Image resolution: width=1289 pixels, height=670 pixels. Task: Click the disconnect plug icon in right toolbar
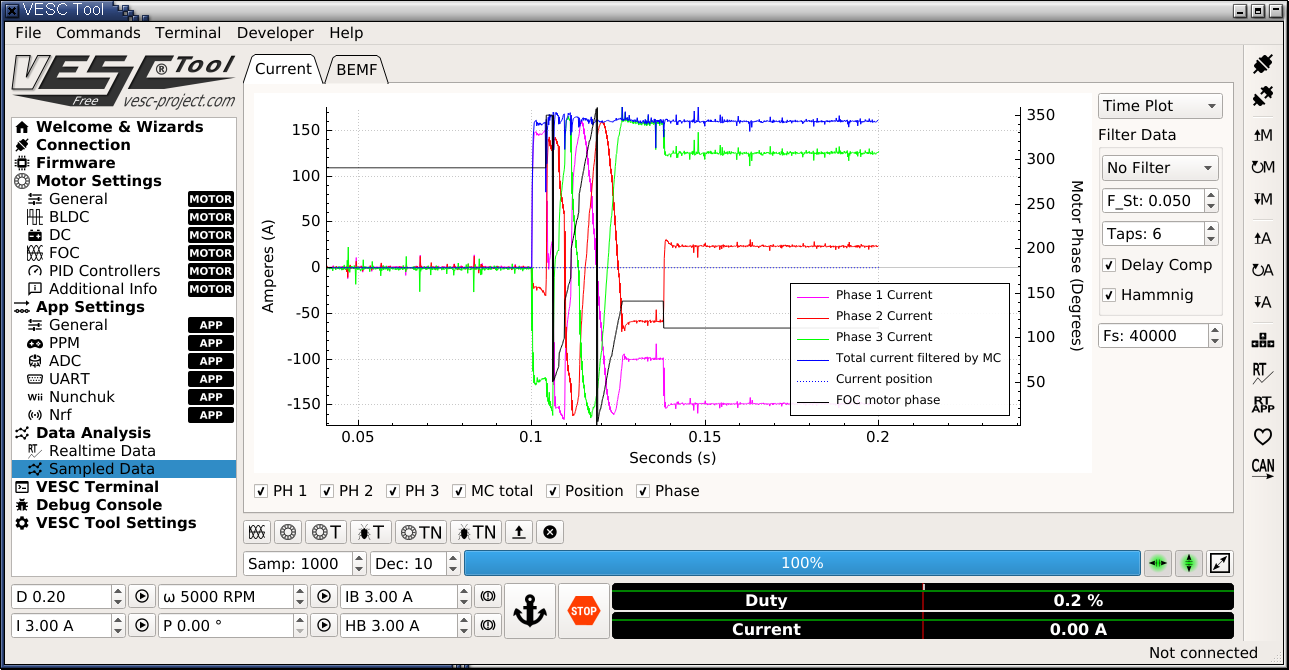point(1263,96)
